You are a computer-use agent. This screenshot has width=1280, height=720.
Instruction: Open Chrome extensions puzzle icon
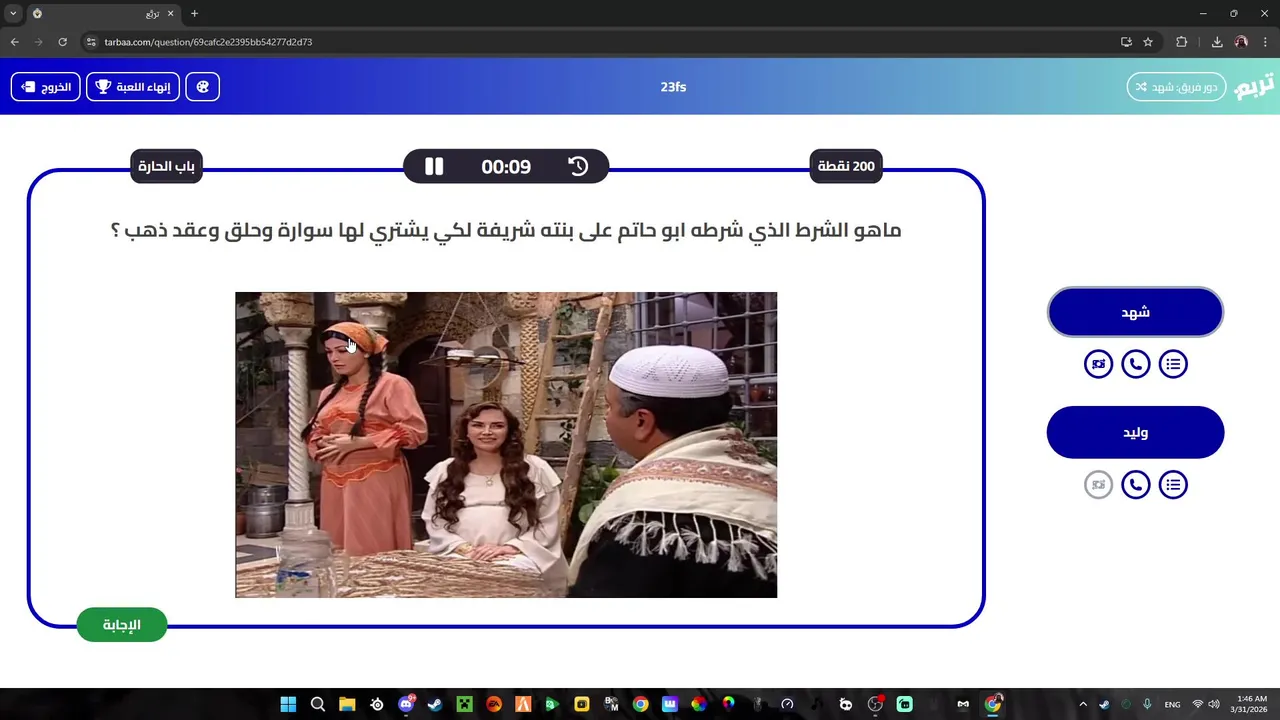pos(1181,42)
